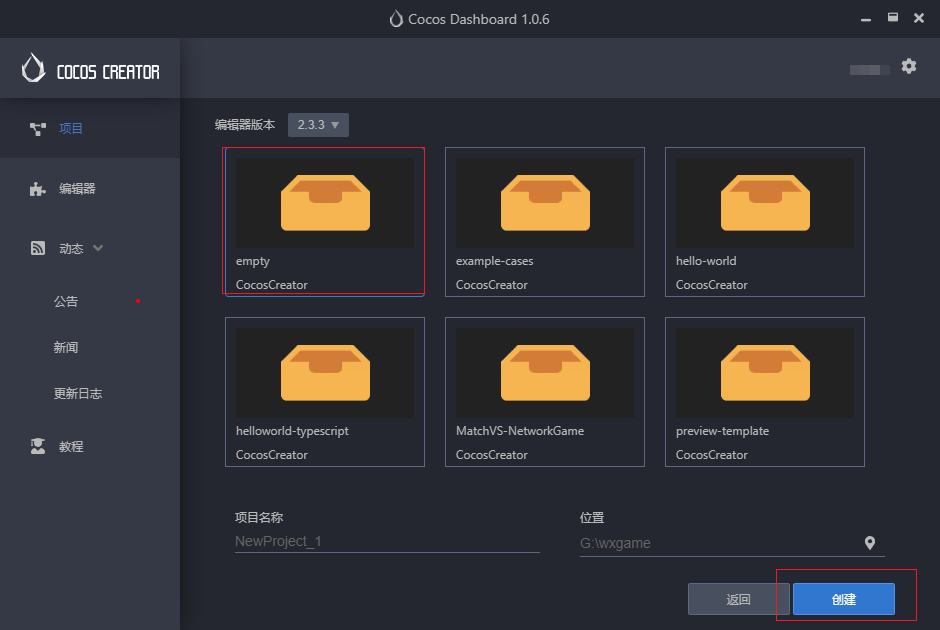The height and width of the screenshot is (630, 940).
Task: Select the empty project template
Action: tap(324, 220)
